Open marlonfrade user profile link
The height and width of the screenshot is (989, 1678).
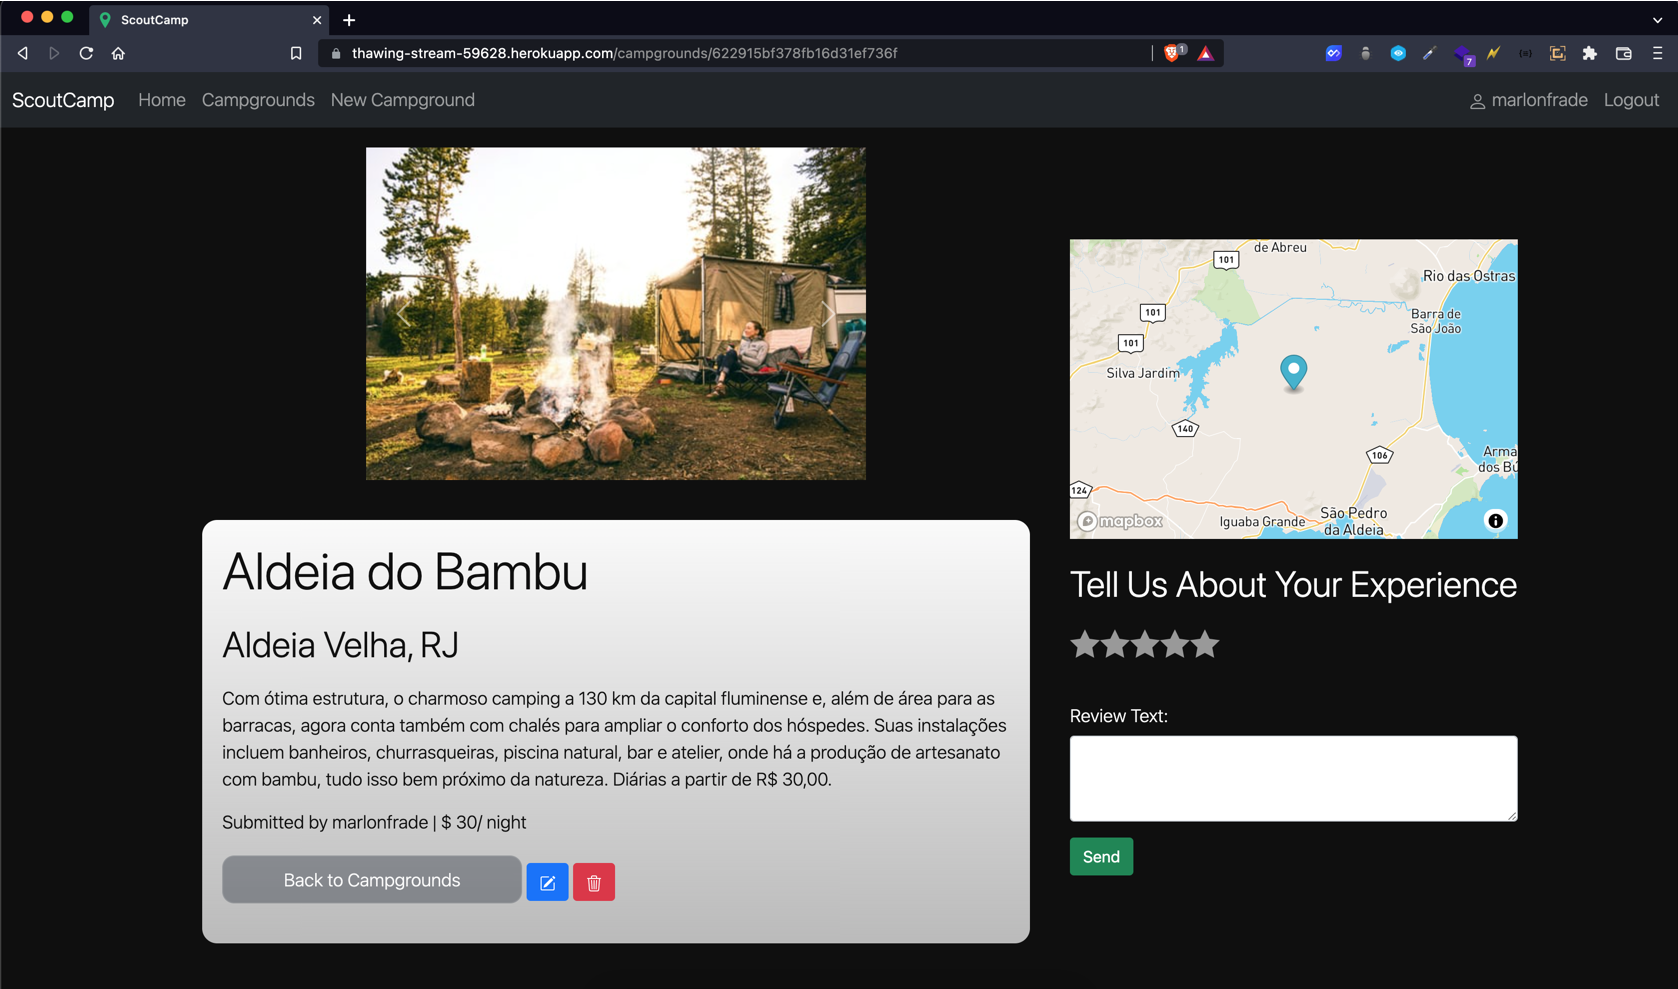tap(1529, 100)
